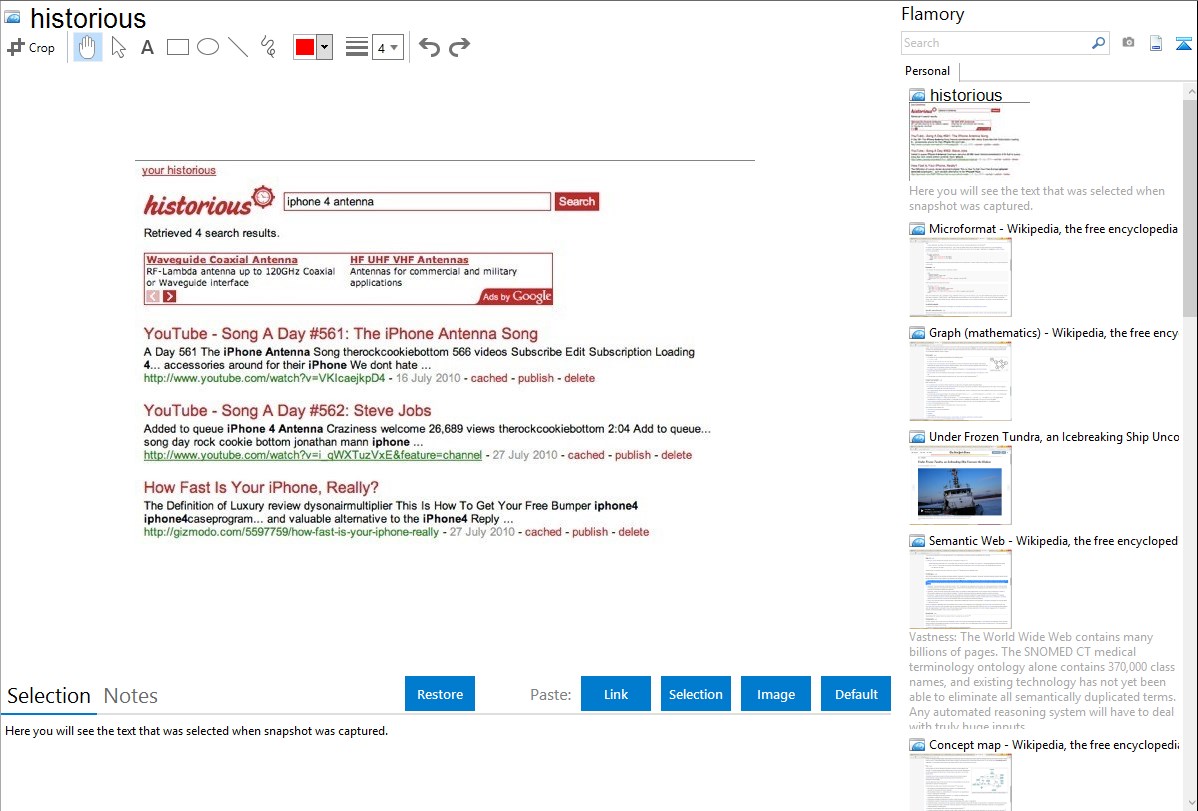Click the page document icon in Flamory header
This screenshot has height=811, width=1198.
(x=1156, y=43)
